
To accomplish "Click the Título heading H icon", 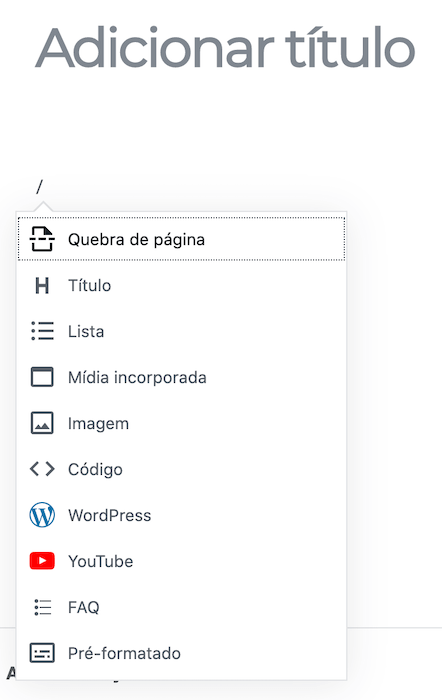I will 42,285.
